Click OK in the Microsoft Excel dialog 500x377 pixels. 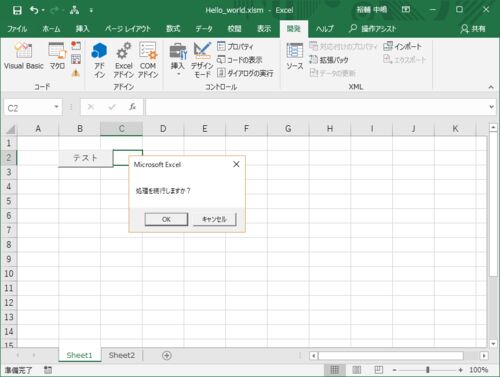pos(166,219)
